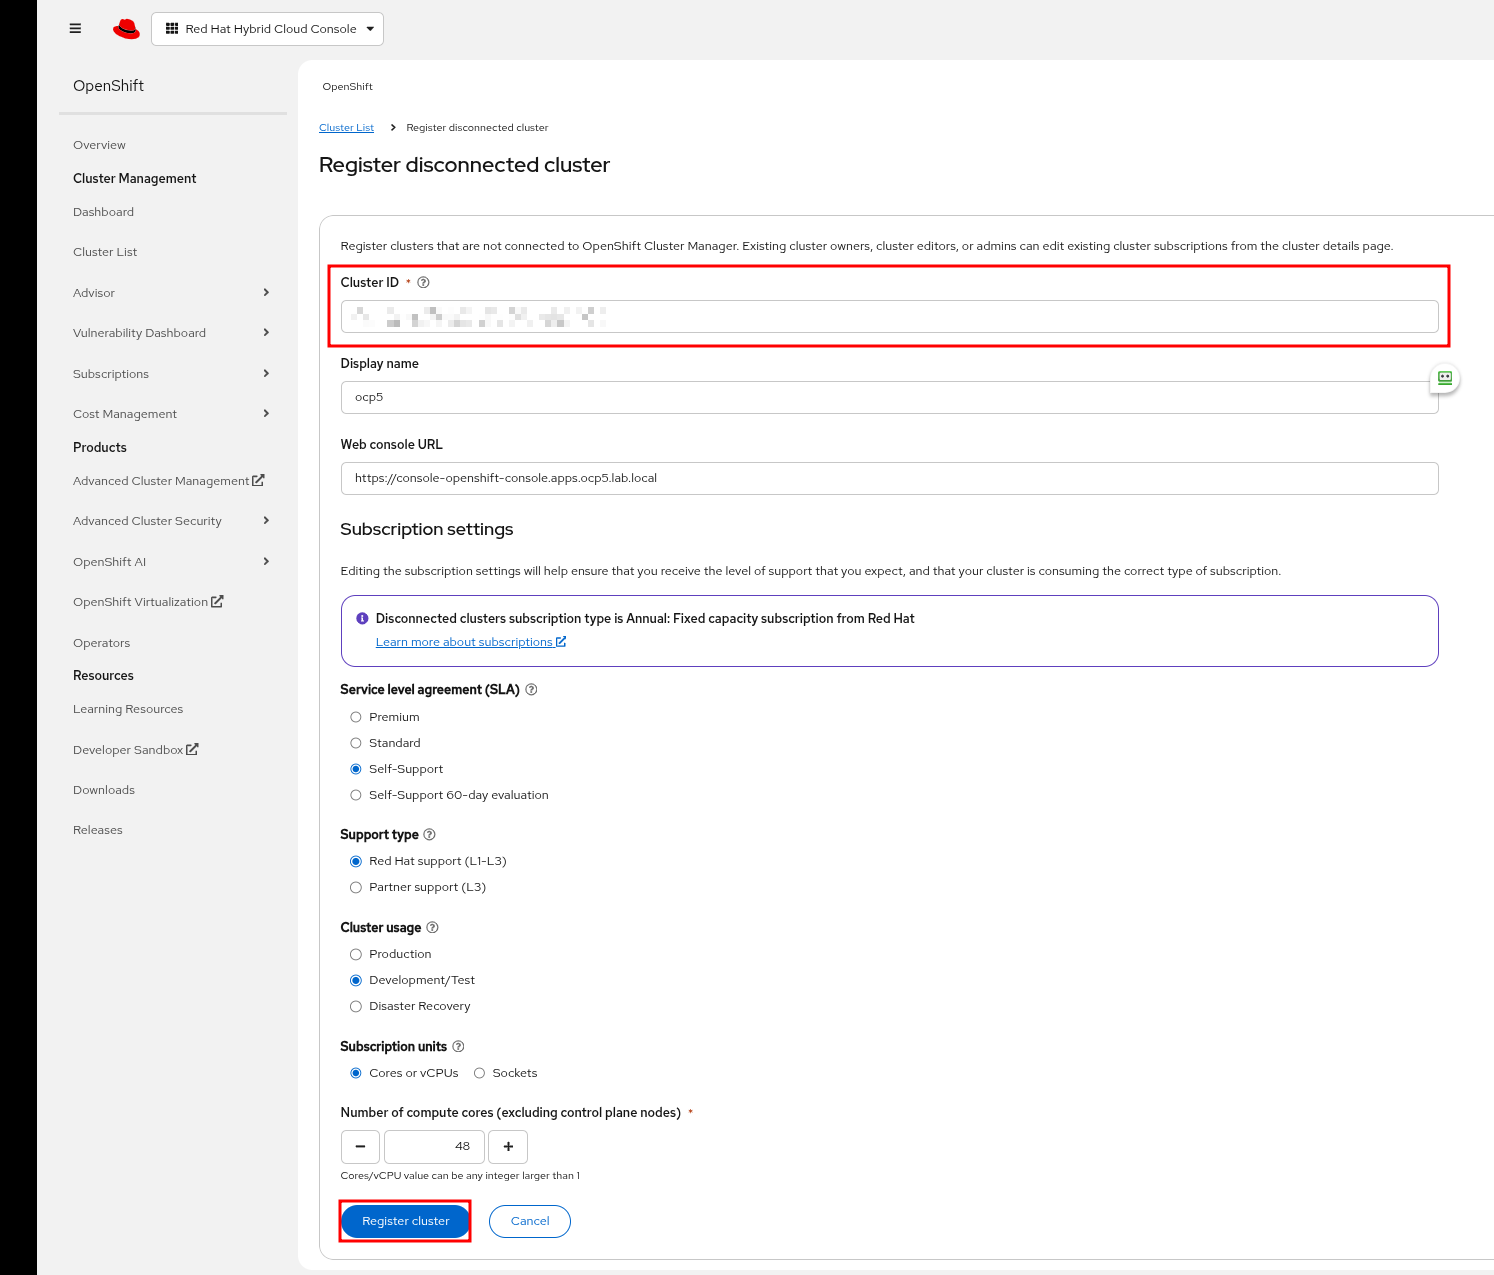Image resolution: width=1494 pixels, height=1275 pixels.
Task: Open Developer Sandbox in the sidebar
Action: 128,750
